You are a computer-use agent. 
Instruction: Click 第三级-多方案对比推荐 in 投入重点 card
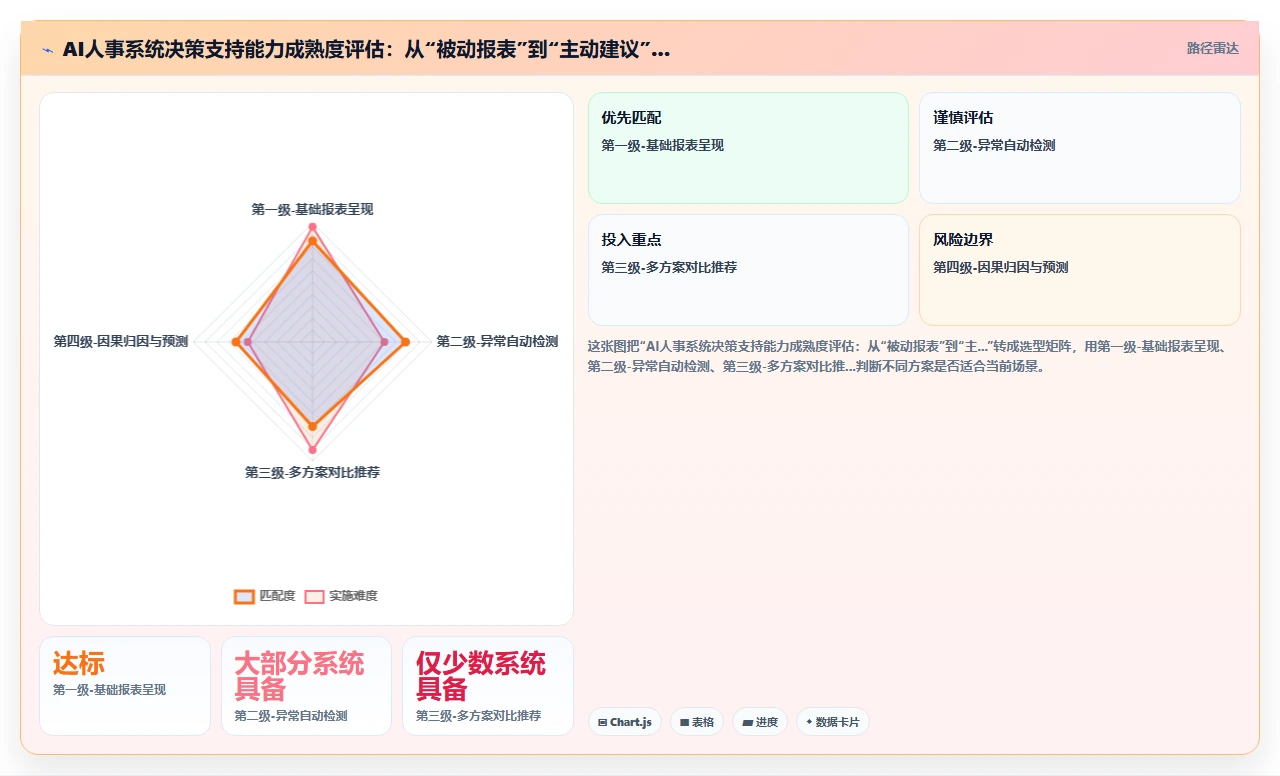coord(669,267)
